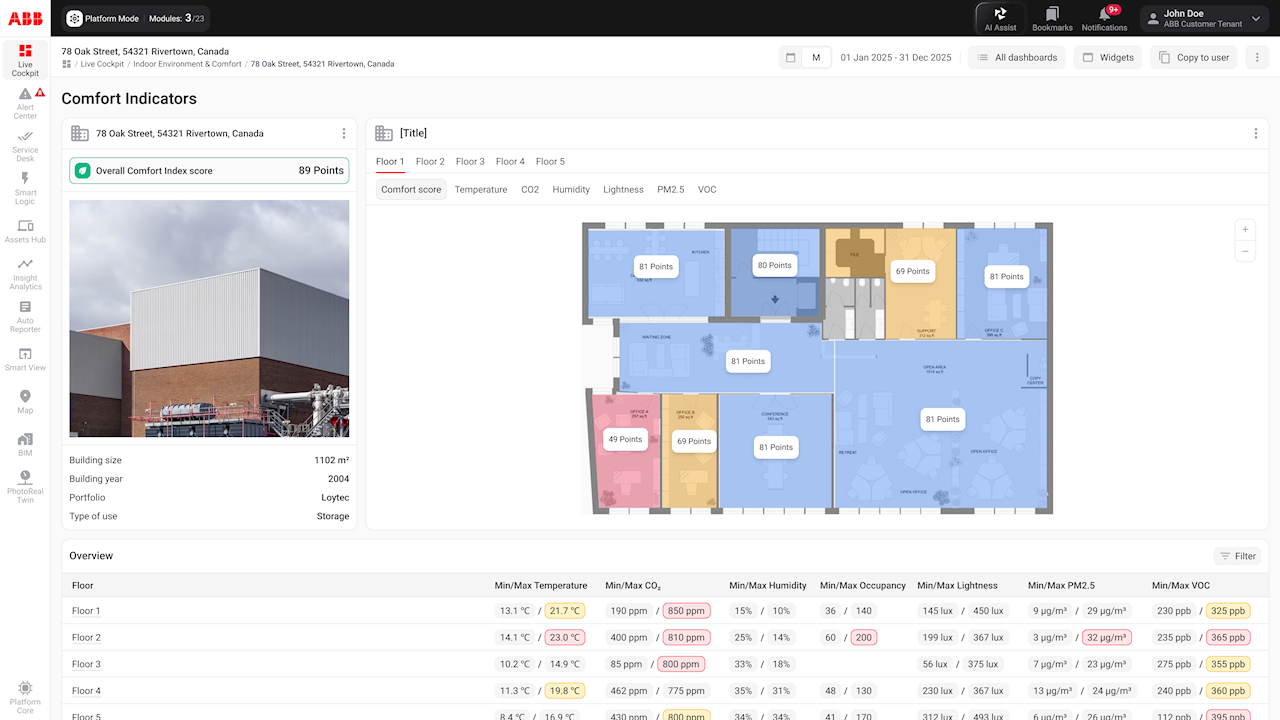Image resolution: width=1280 pixels, height=720 pixels.
Task: Click Overall Comfort Index score card
Action: click(x=209, y=171)
